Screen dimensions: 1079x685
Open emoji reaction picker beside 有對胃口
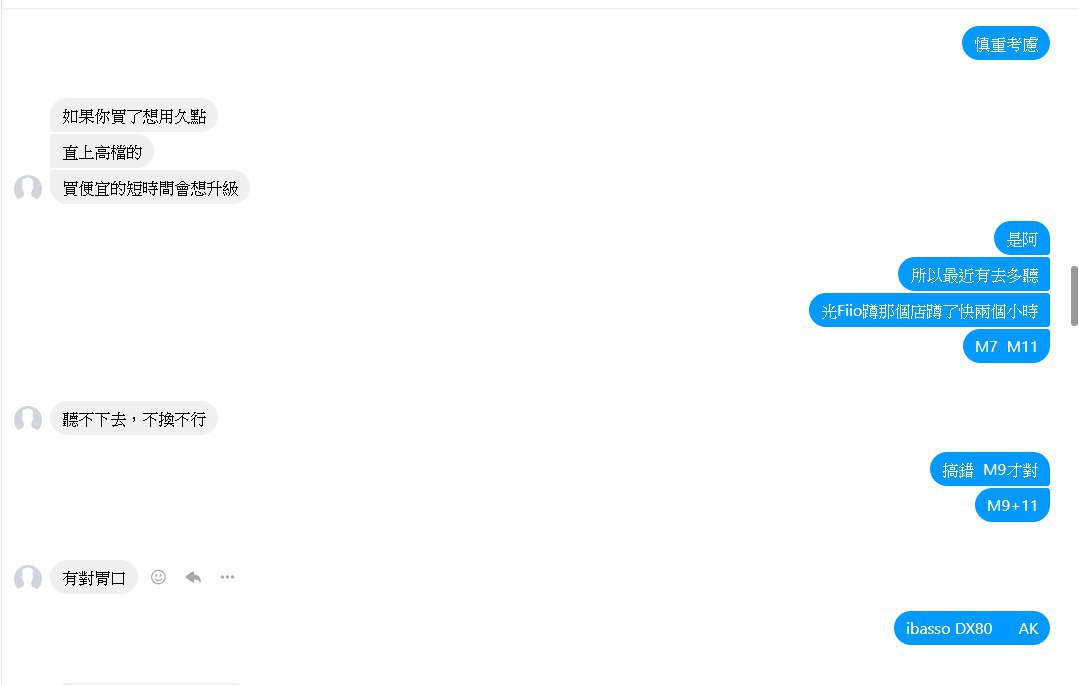(158, 577)
